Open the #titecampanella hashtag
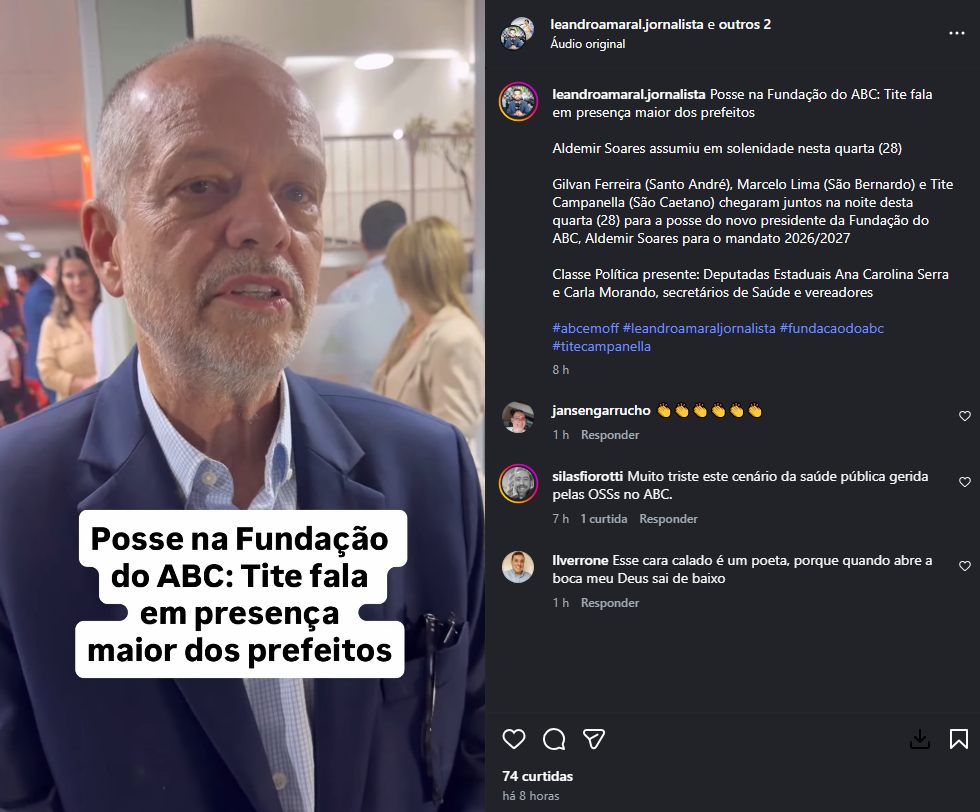 coord(601,346)
